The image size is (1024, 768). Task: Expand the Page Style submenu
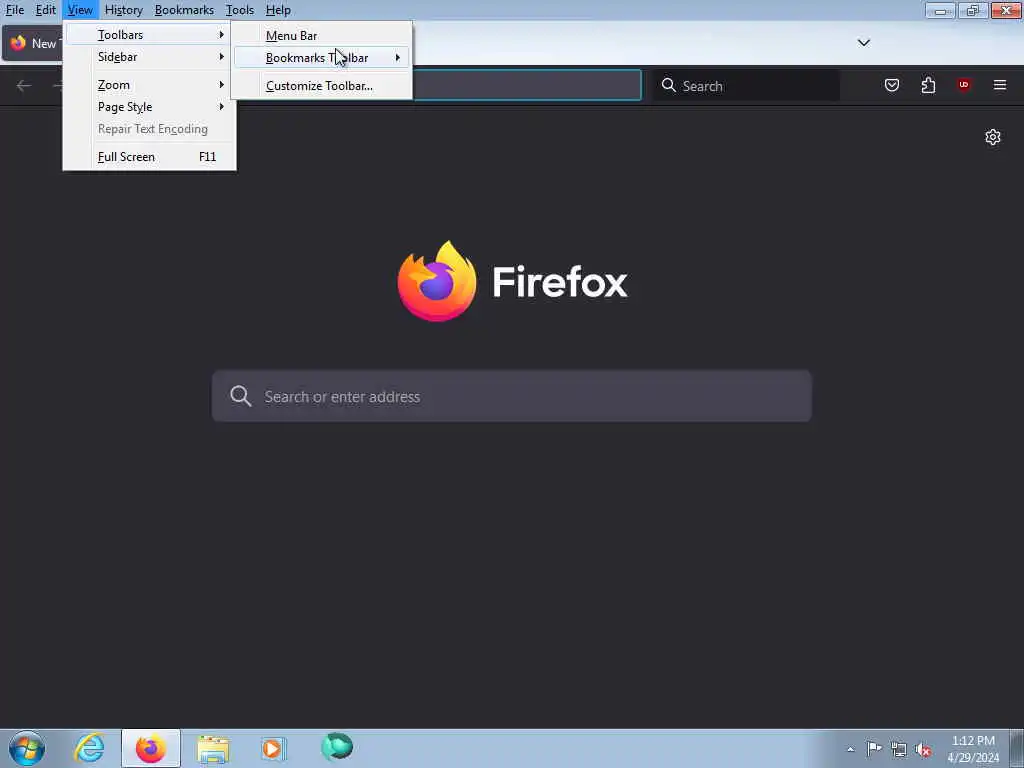150,106
